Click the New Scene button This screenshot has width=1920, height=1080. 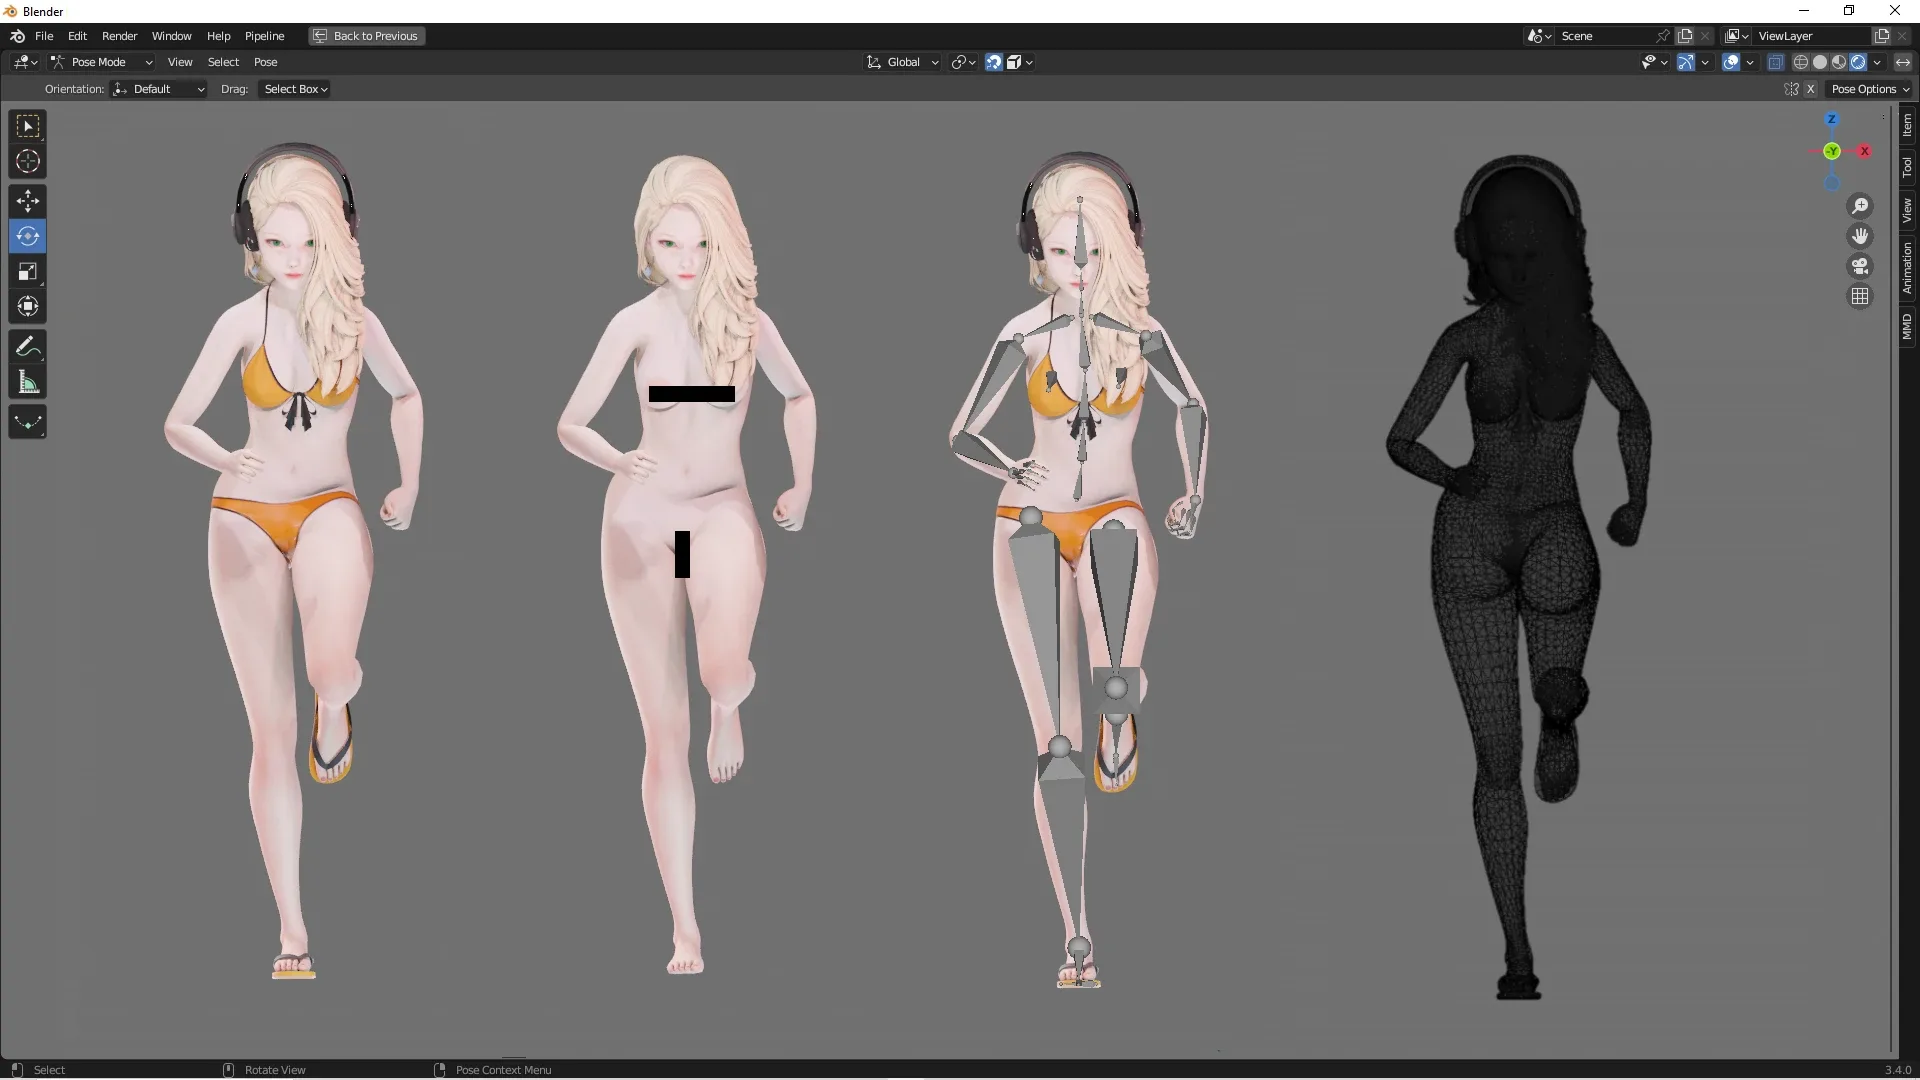pyautogui.click(x=1686, y=35)
